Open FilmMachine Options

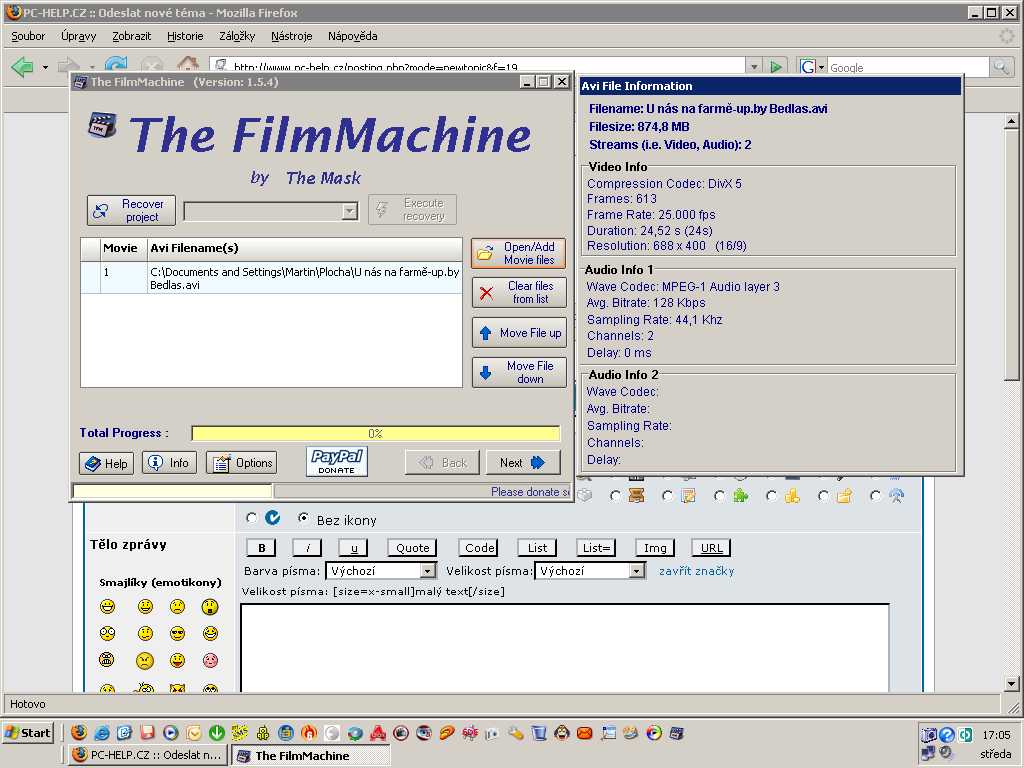click(241, 463)
